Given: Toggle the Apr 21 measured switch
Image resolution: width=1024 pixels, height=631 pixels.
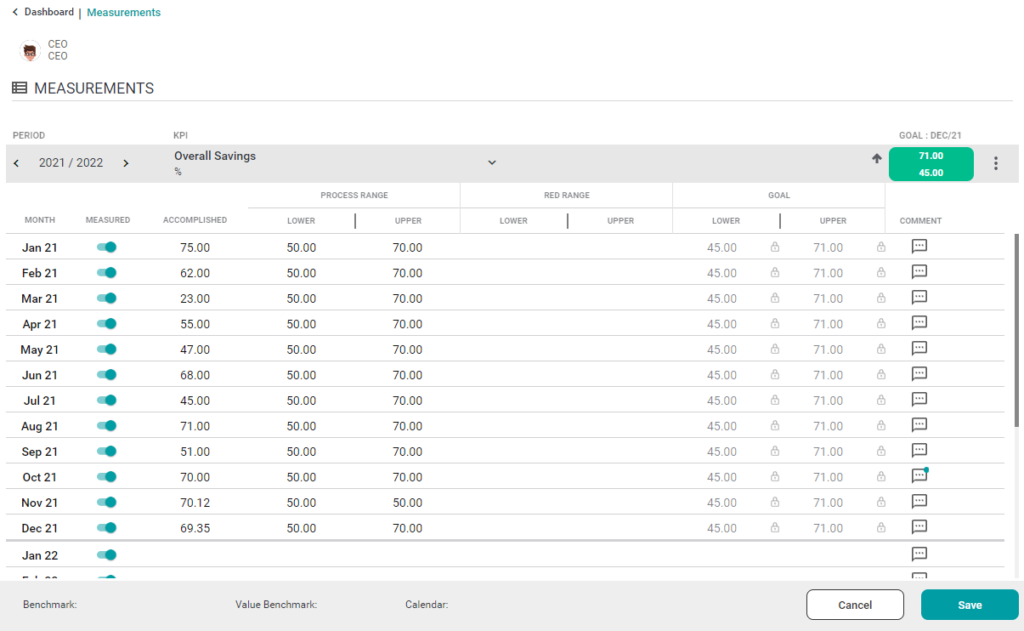Looking at the screenshot, I should pyautogui.click(x=106, y=323).
